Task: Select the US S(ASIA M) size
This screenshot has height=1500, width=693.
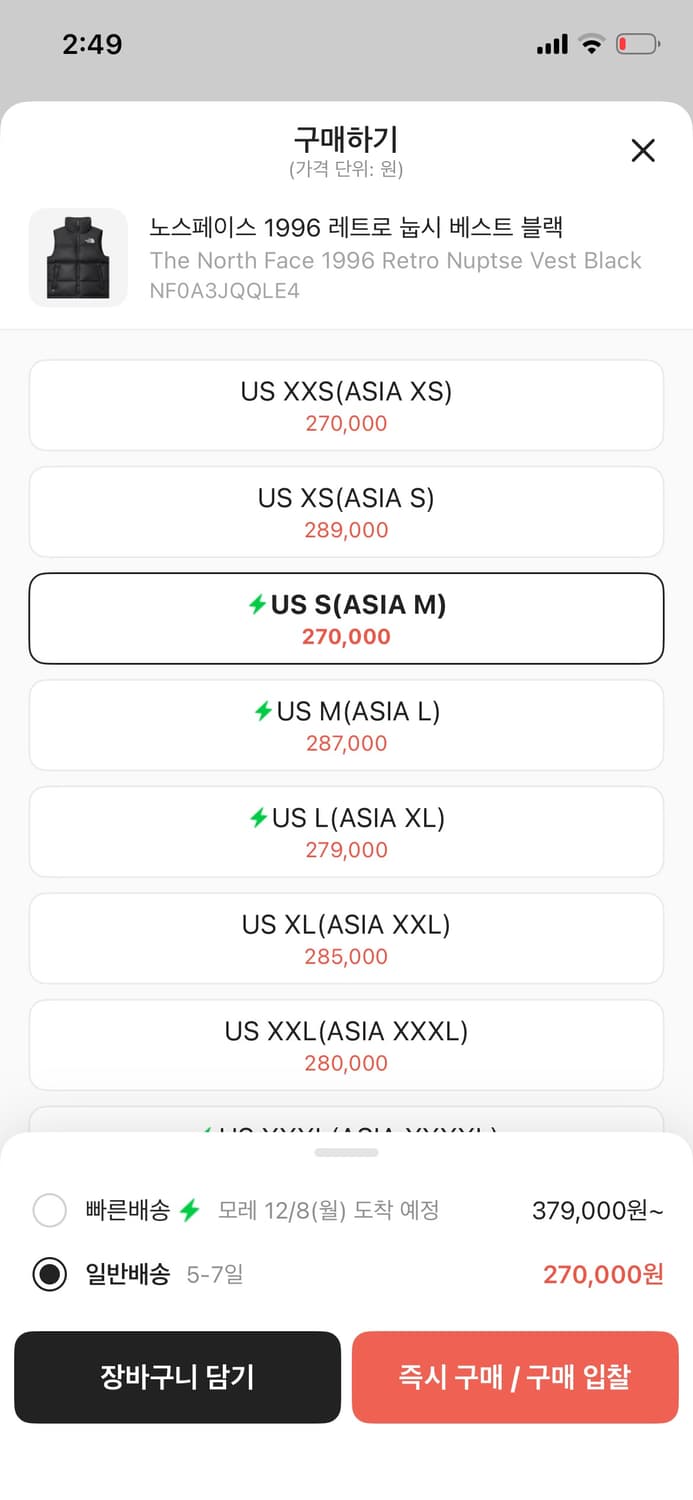Action: tap(346, 618)
